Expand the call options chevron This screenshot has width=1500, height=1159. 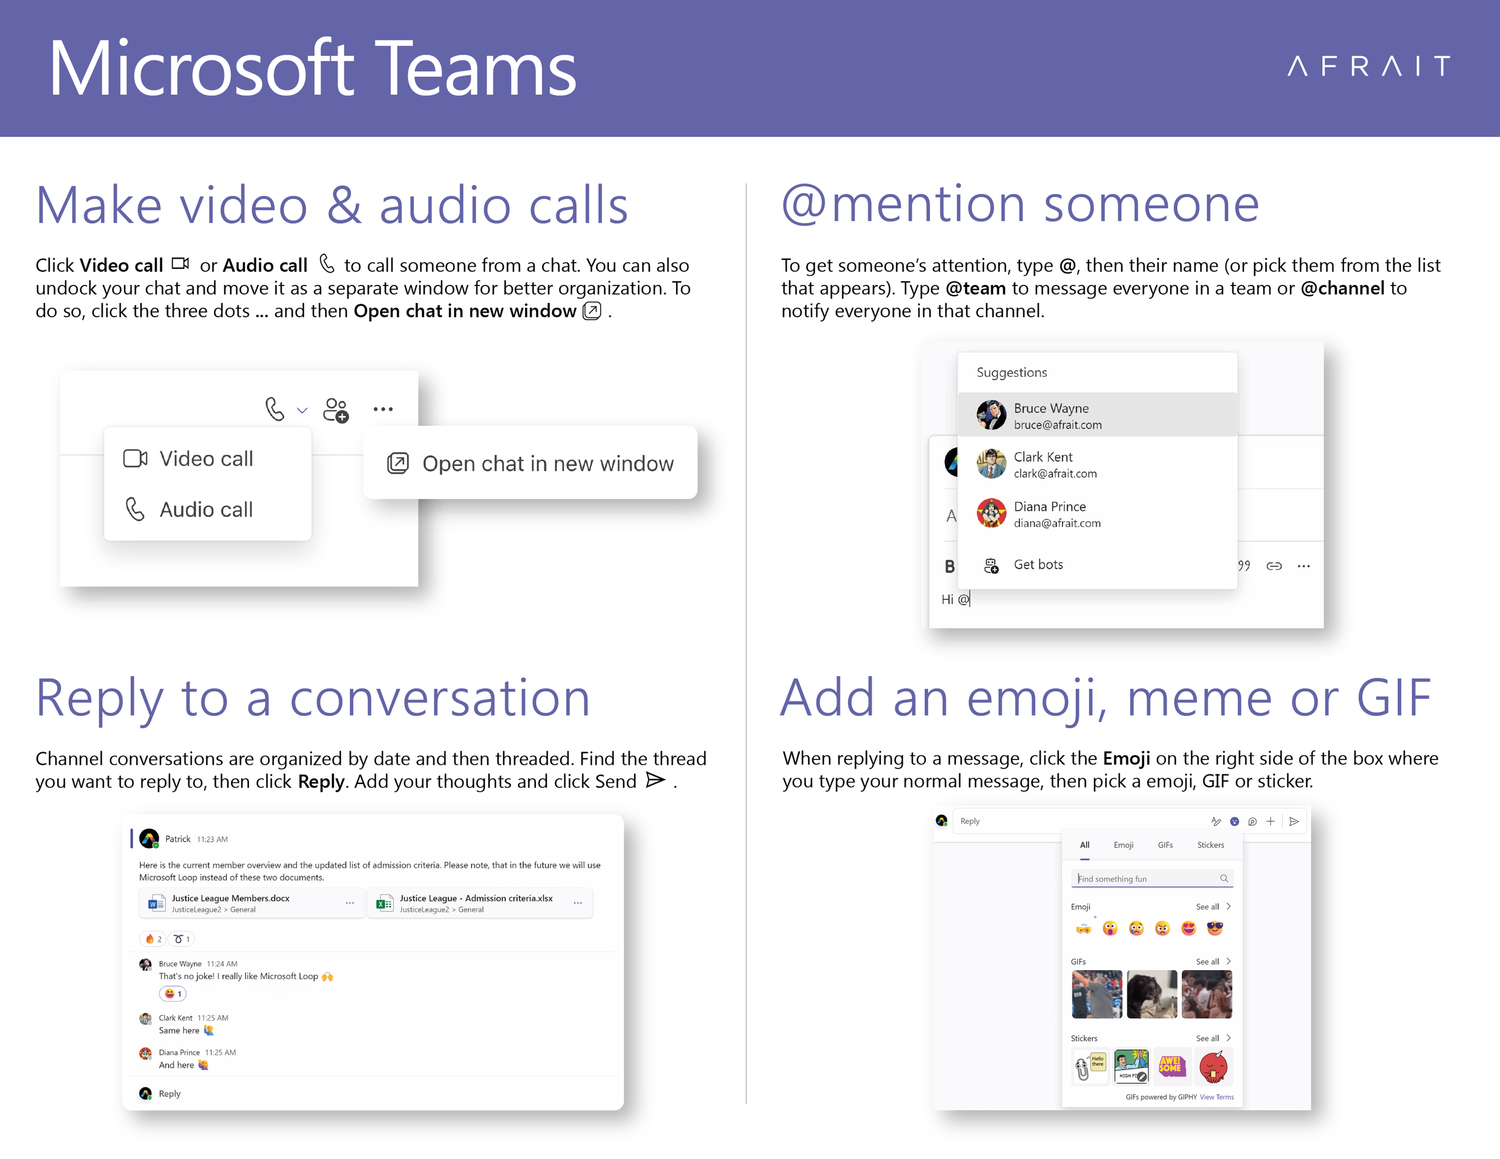point(300,410)
